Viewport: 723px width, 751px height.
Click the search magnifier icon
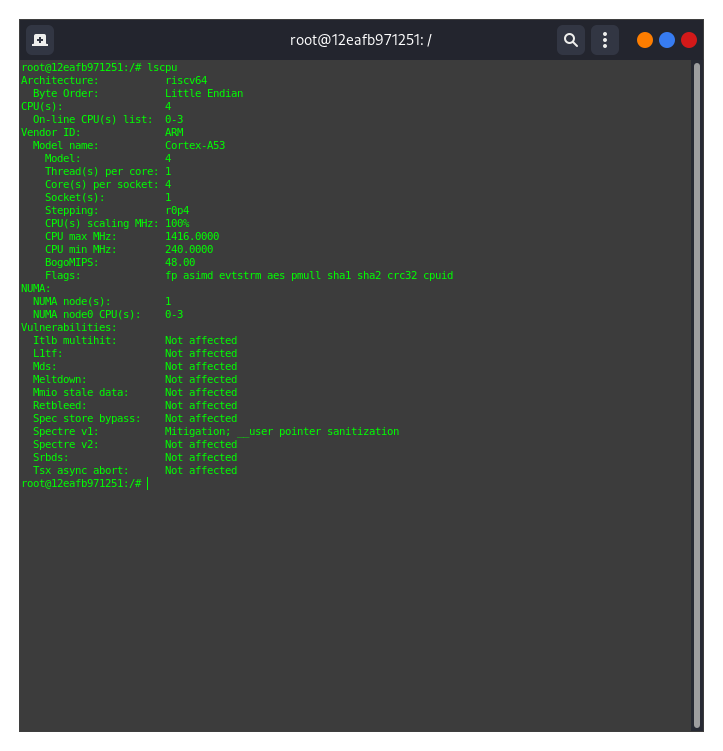point(570,40)
